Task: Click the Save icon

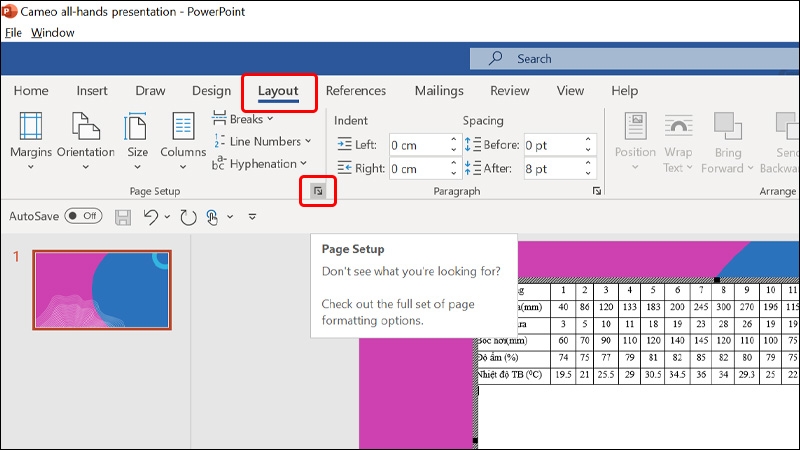Action: (x=122, y=217)
